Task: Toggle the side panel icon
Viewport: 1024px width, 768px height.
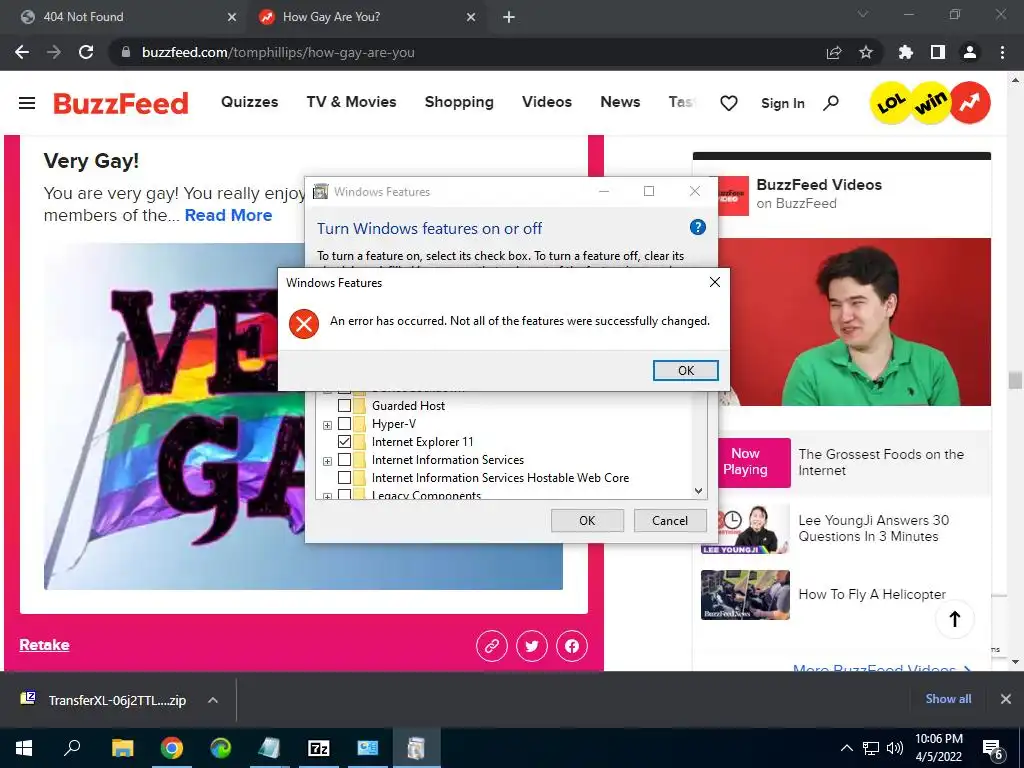Action: [938, 52]
